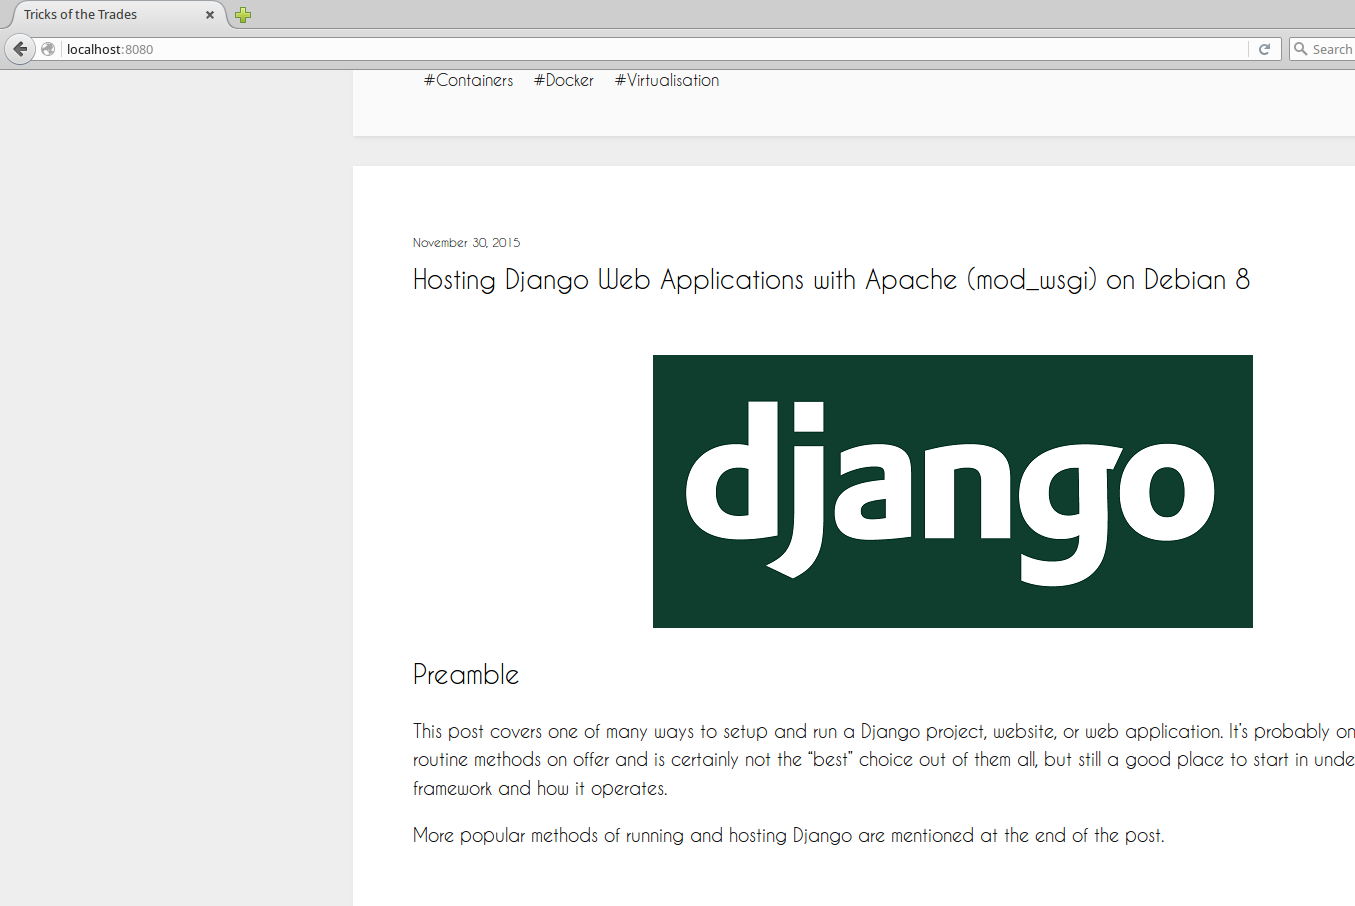This screenshot has height=906, width=1355.
Task: Click the globe site identity icon
Action: (48, 49)
